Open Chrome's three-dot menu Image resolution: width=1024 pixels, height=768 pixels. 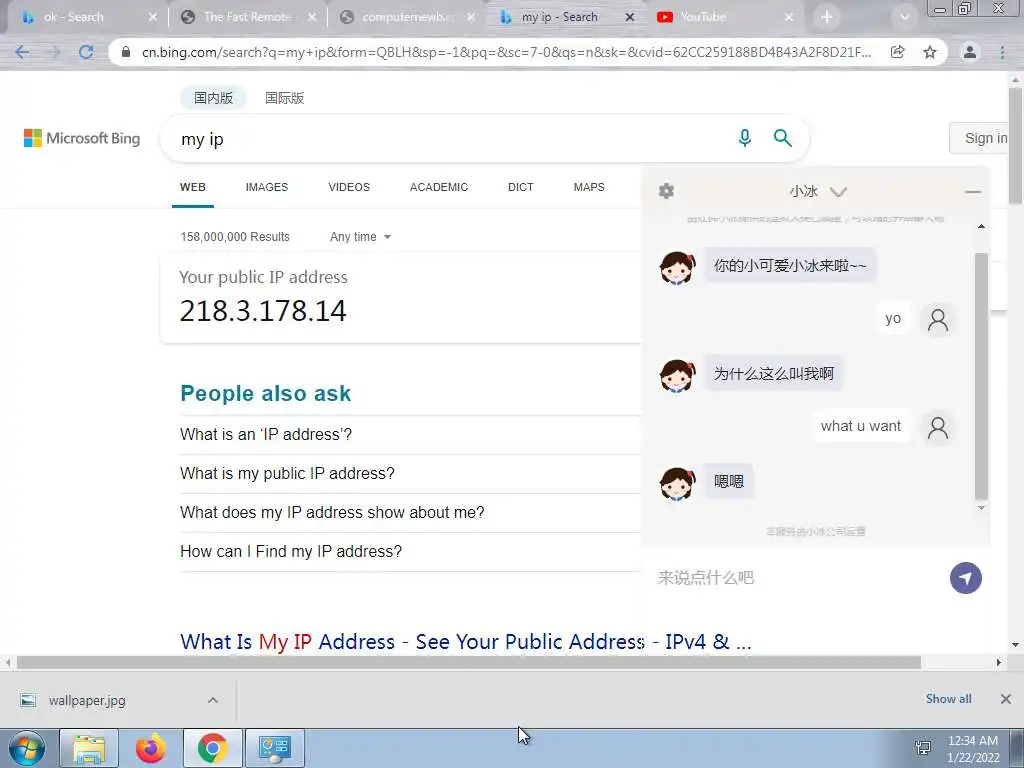(1002, 52)
